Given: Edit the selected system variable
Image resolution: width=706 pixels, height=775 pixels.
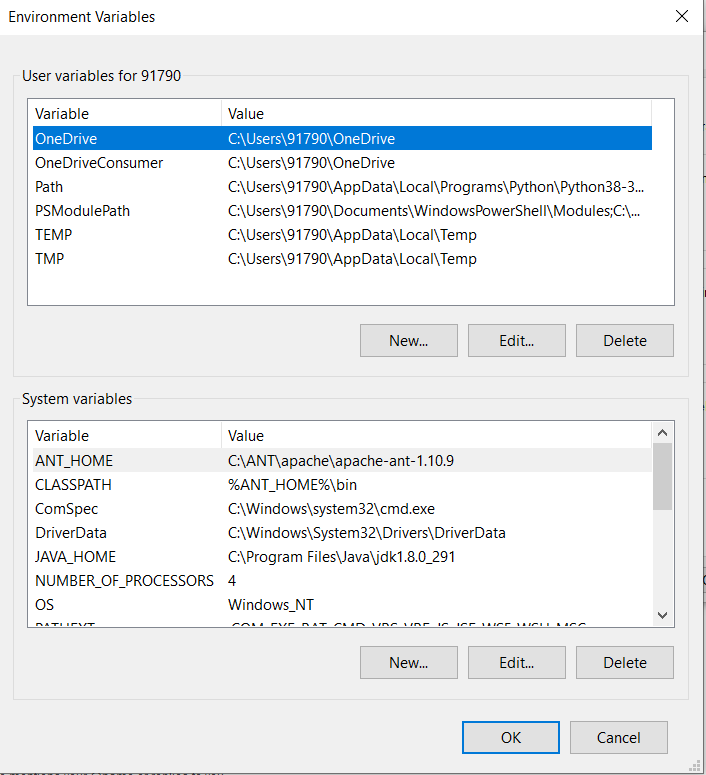Looking at the screenshot, I should (x=517, y=662).
